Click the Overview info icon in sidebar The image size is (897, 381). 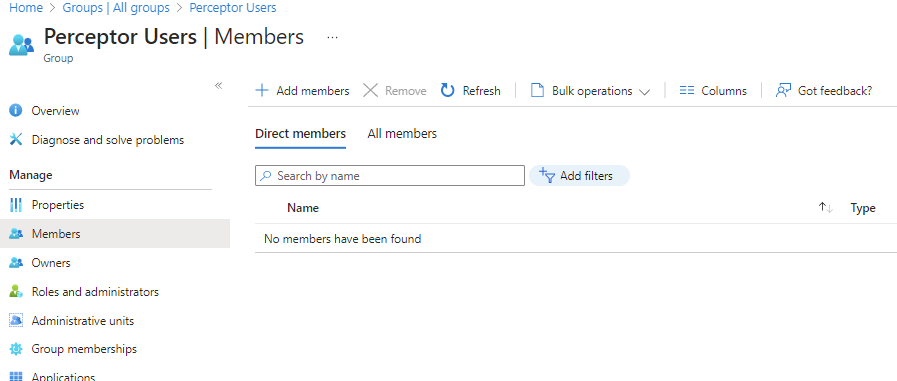16,110
